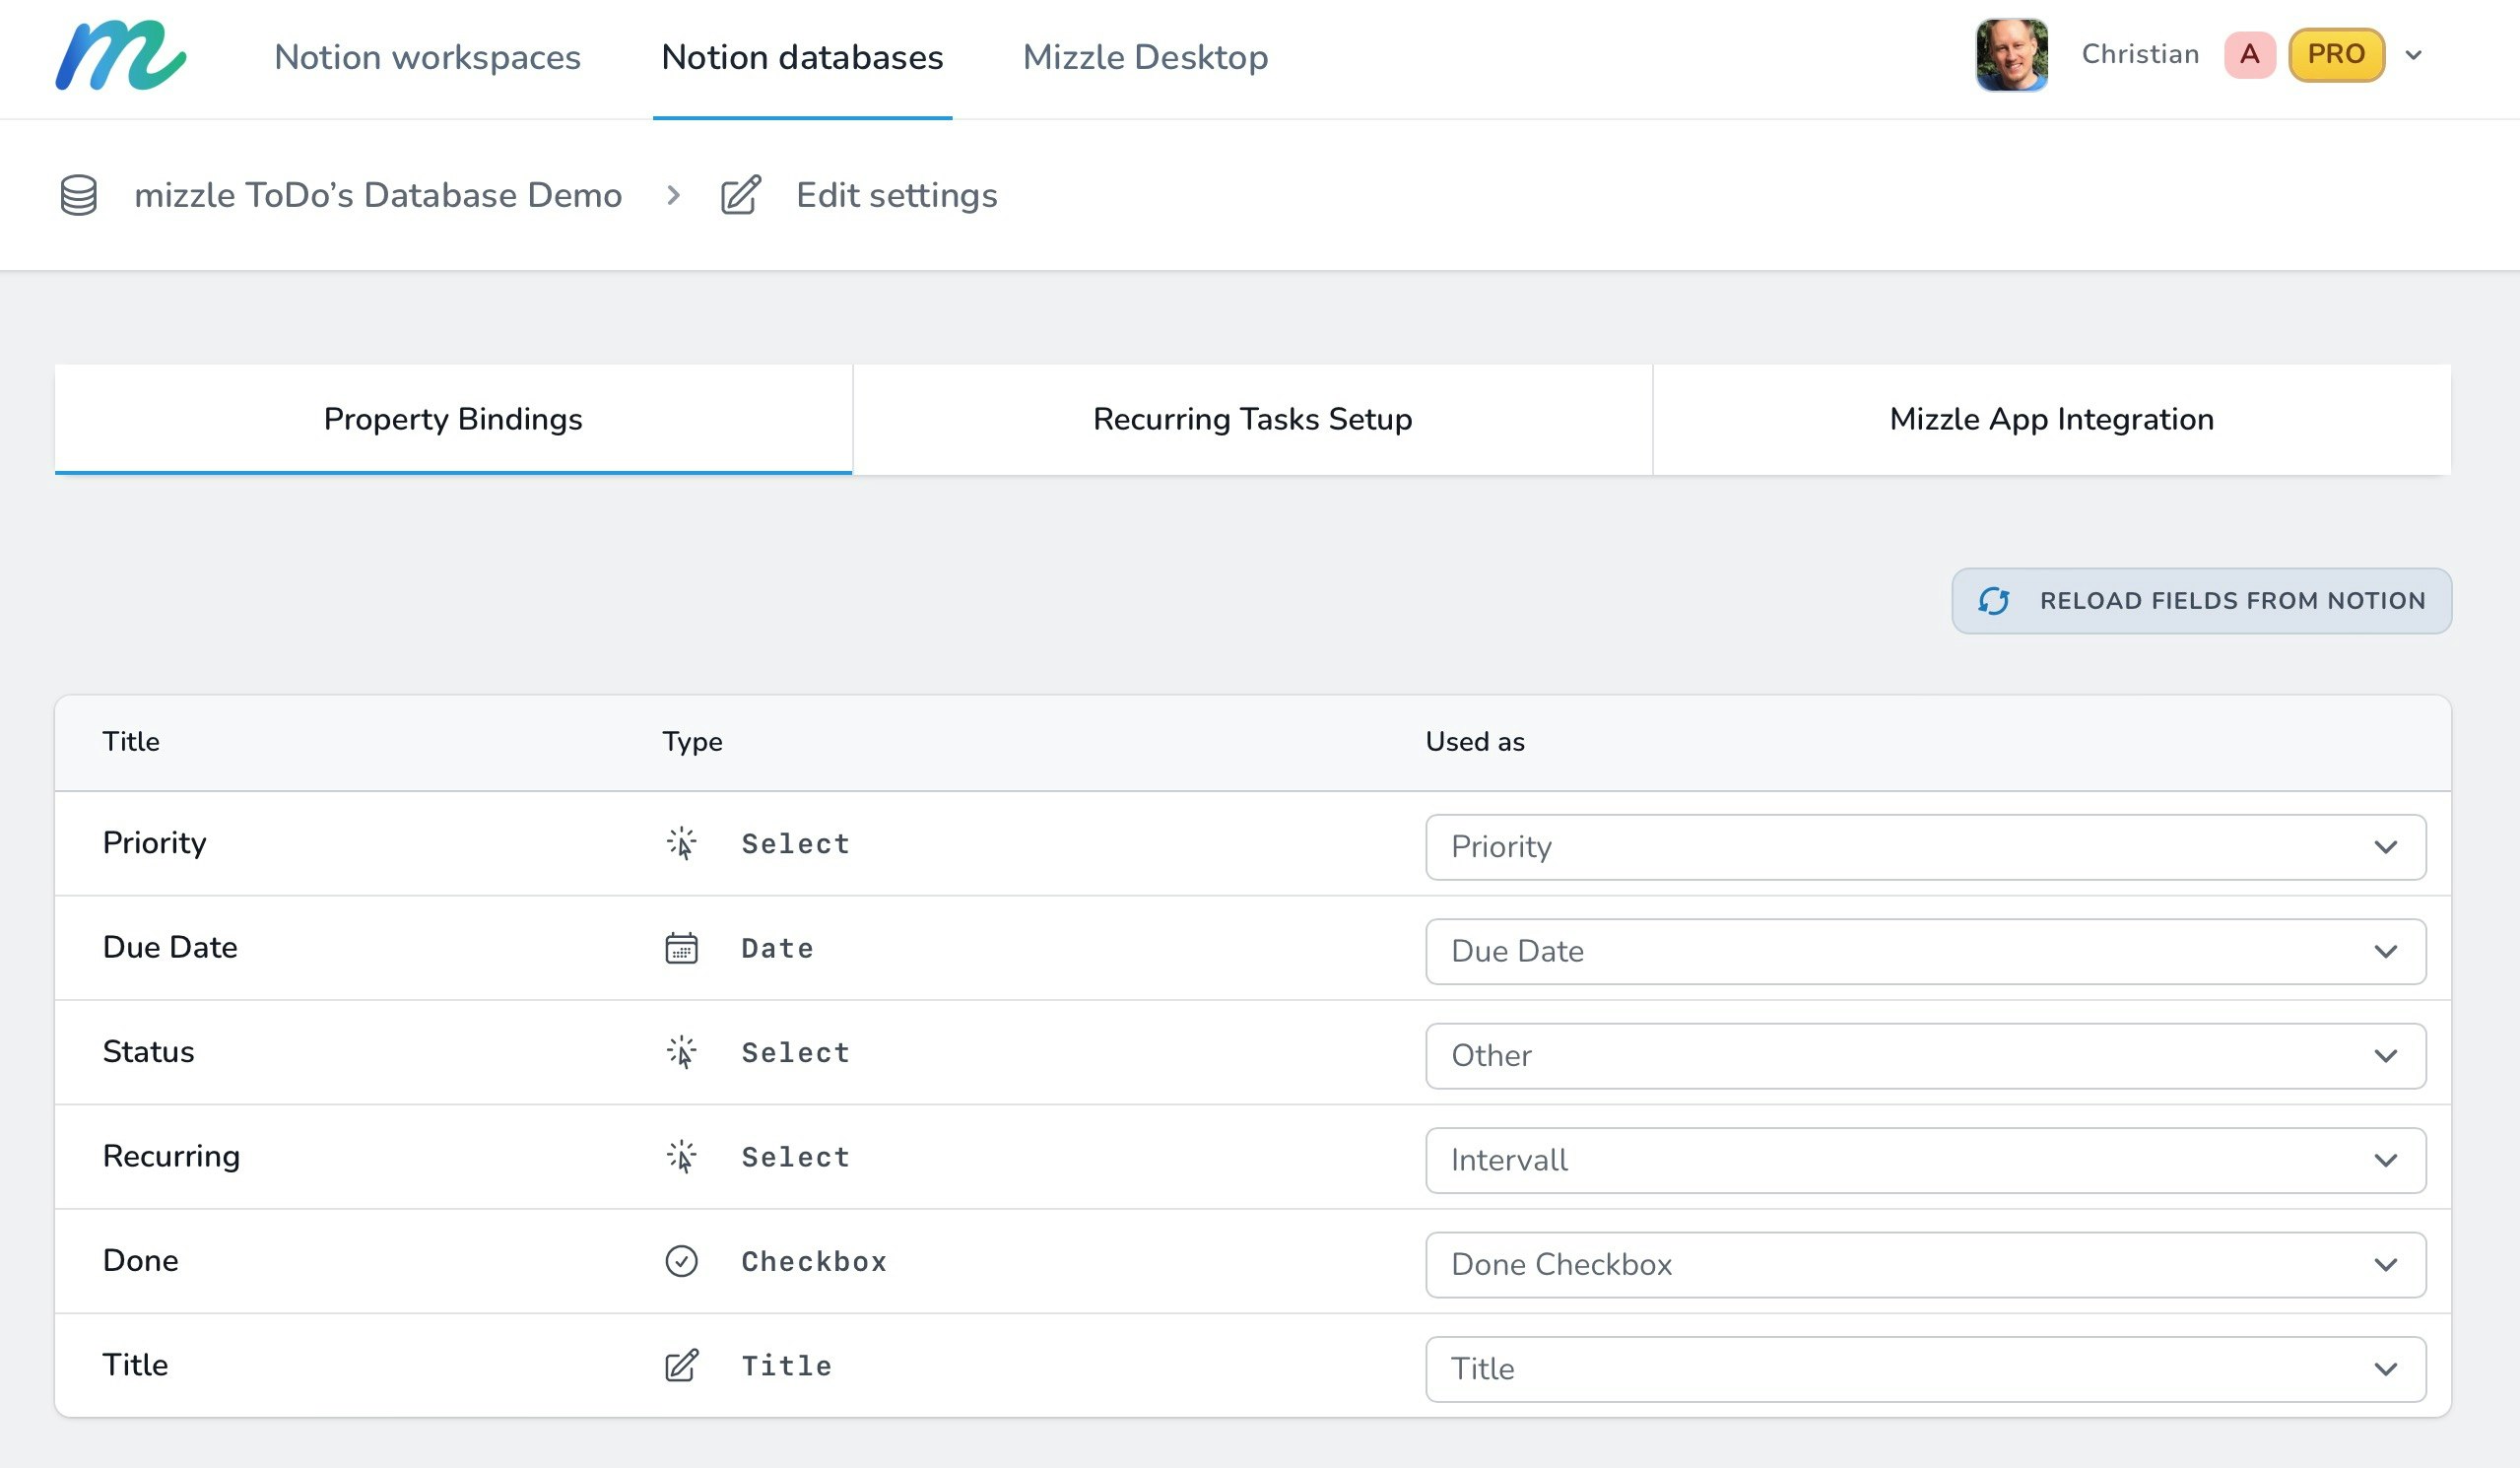The image size is (2520, 1468).
Task: Click the database stack icon in breadcrumb
Action: [x=79, y=195]
